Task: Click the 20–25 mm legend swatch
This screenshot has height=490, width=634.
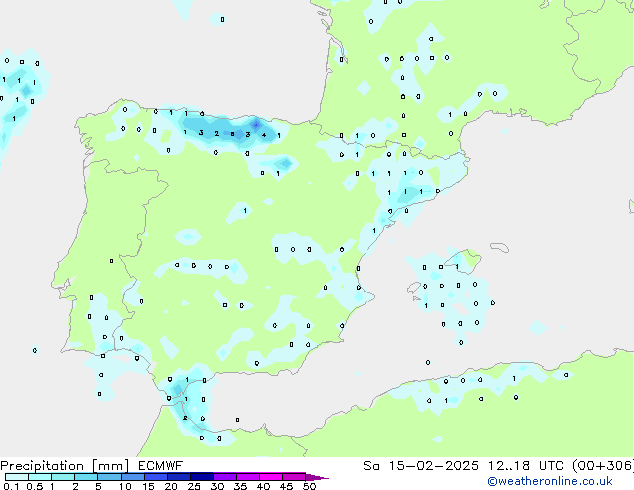Action: point(179,477)
